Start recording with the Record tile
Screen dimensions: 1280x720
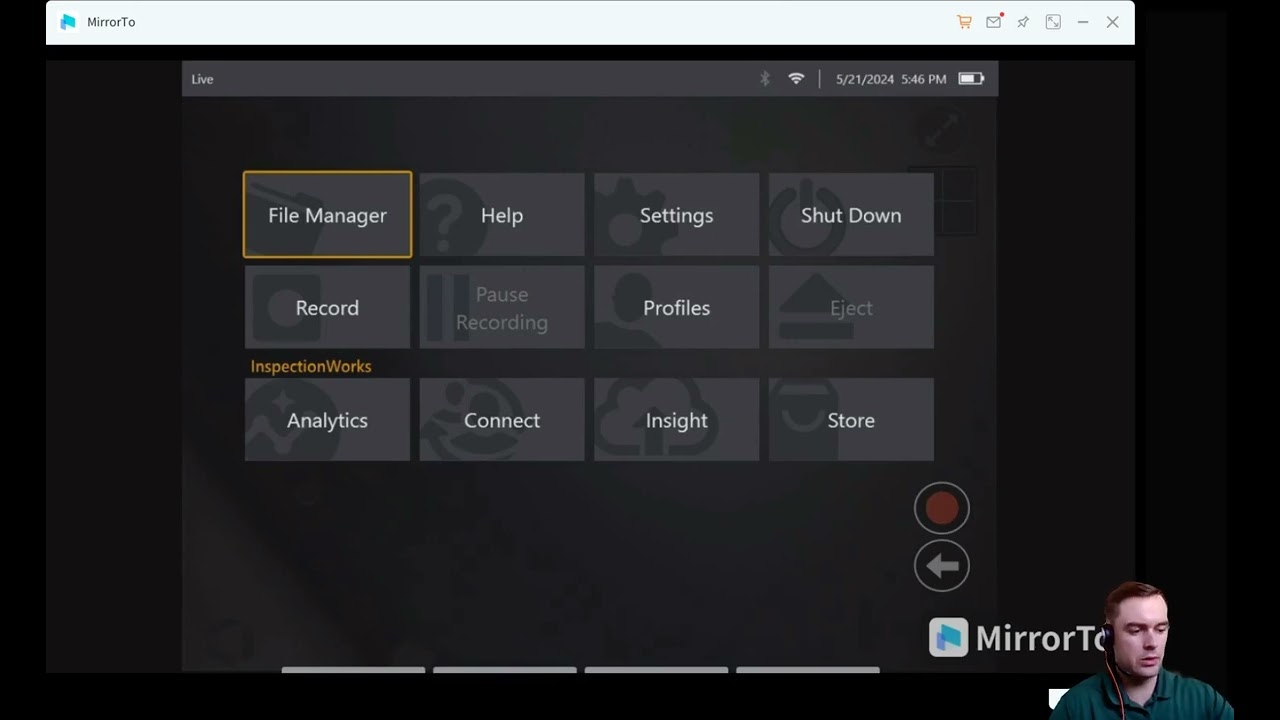tap(327, 307)
